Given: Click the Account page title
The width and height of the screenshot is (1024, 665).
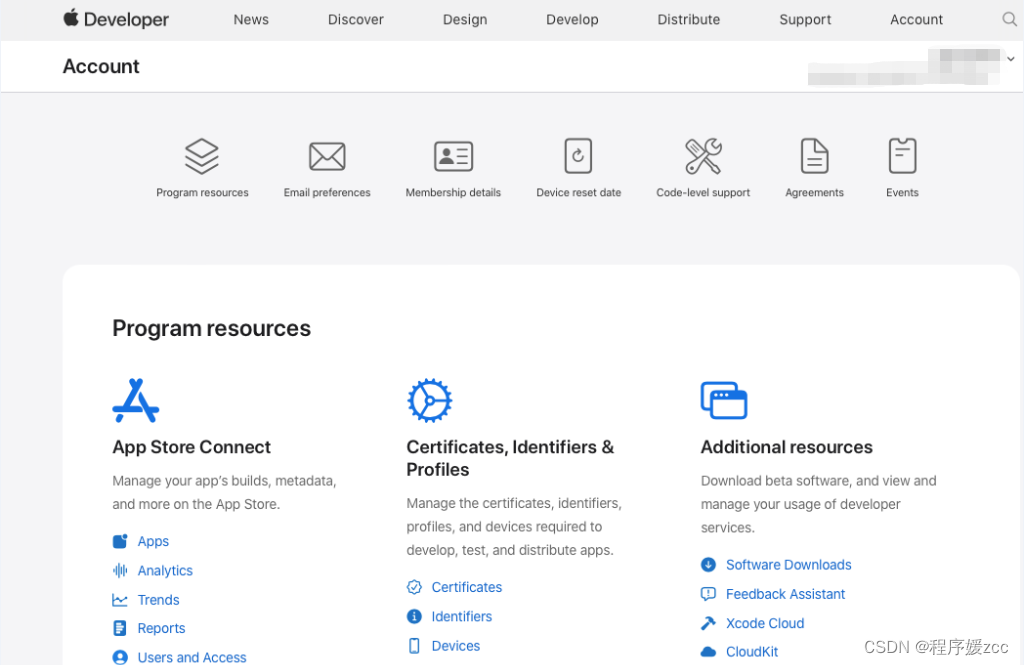Looking at the screenshot, I should pos(101,67).
